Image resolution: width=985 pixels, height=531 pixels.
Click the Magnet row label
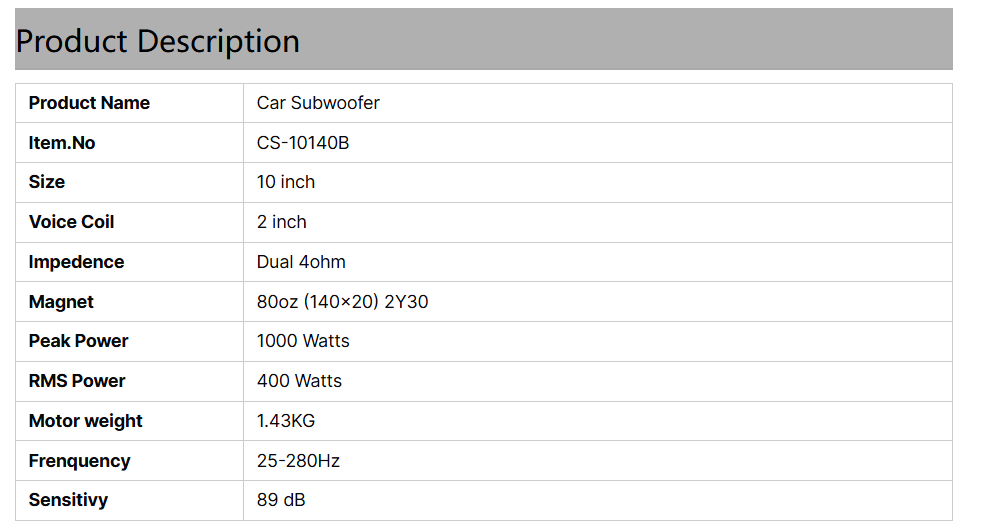61,302
